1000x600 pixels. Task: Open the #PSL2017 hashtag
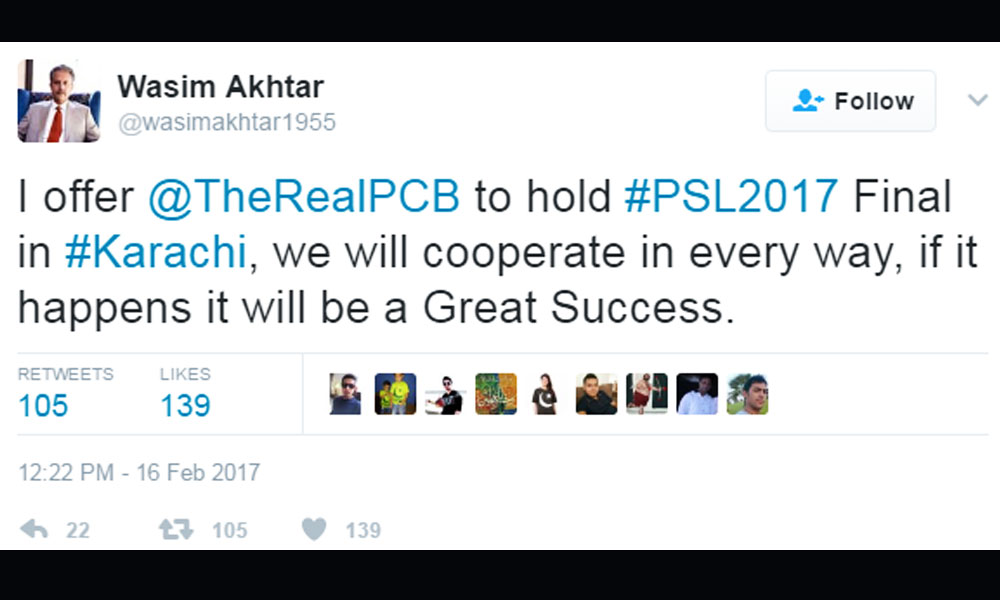[731, 196]
